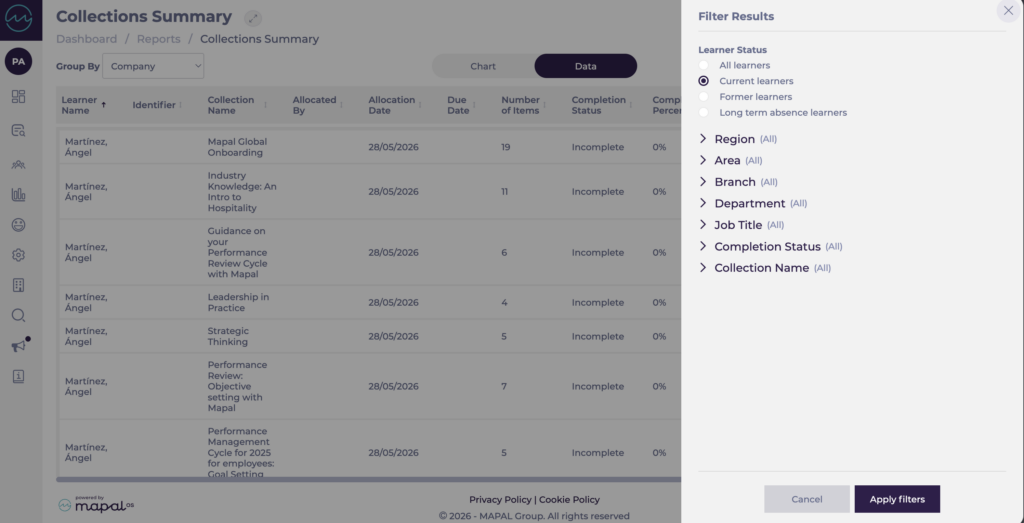The height and width of the screenshot is (523, 1024).
Task: Switch to the Data view tab
Action: [x=585, y=66]
